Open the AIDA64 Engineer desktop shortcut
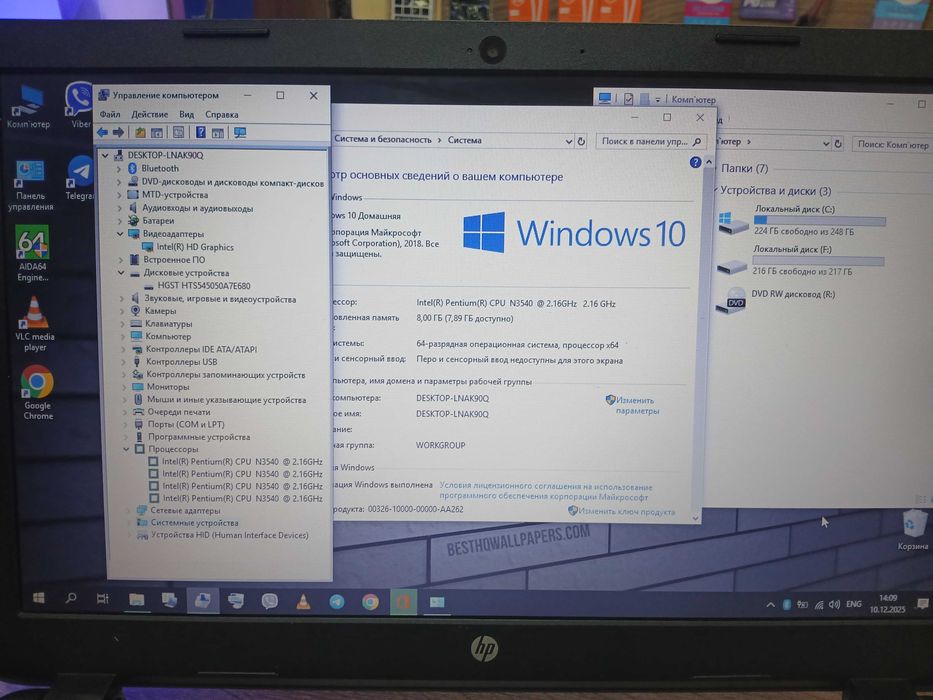 33,254
